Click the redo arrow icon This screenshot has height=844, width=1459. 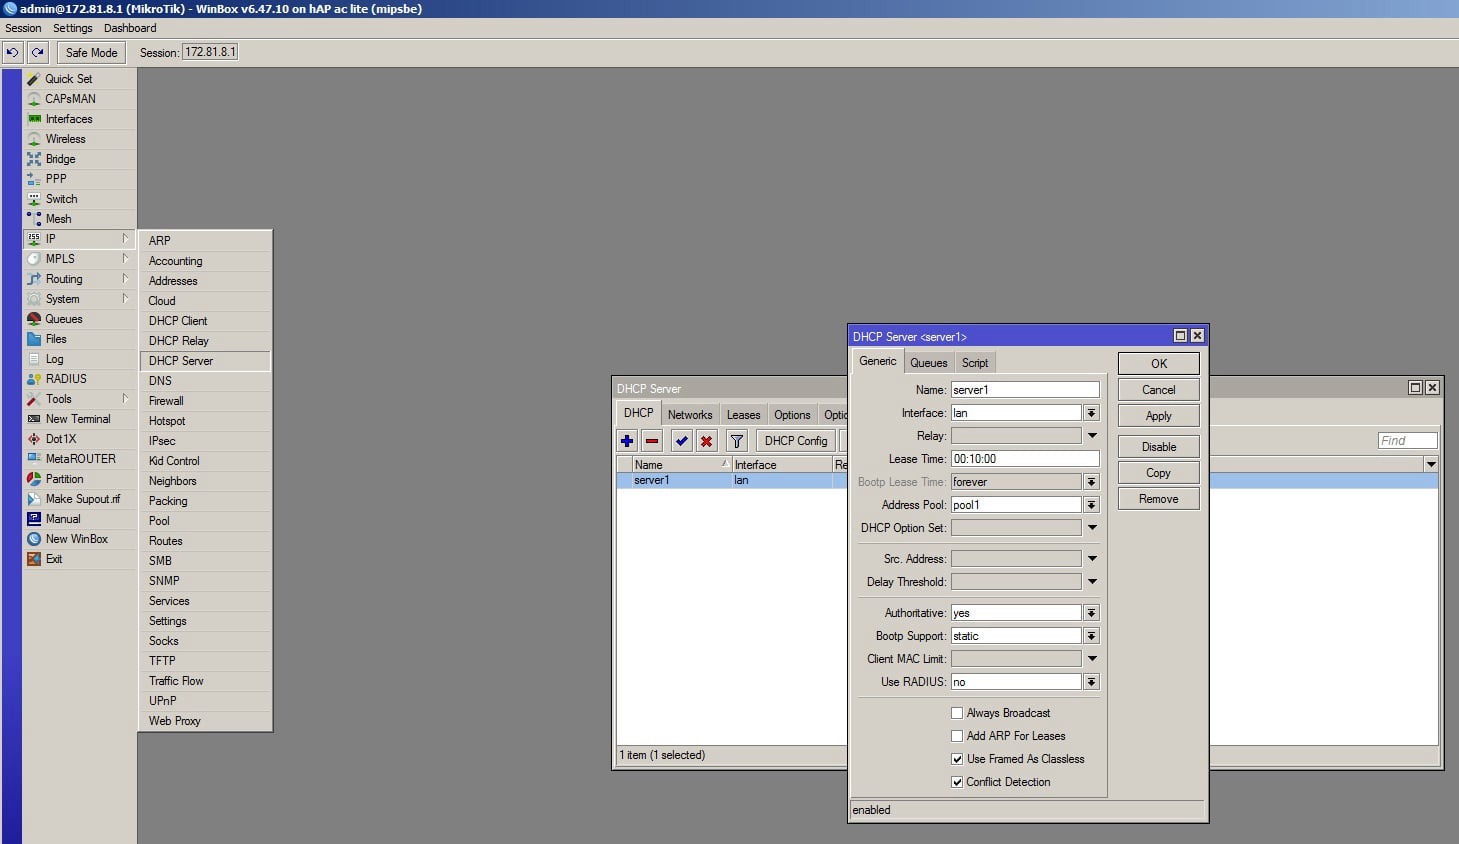point(38,52)
